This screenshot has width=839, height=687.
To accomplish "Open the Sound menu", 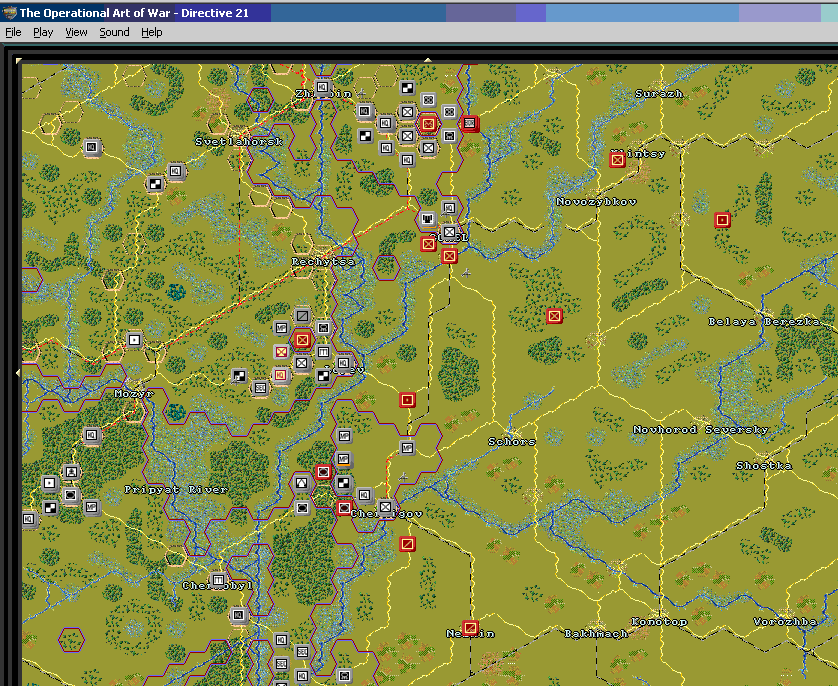I will click(114, 32).
